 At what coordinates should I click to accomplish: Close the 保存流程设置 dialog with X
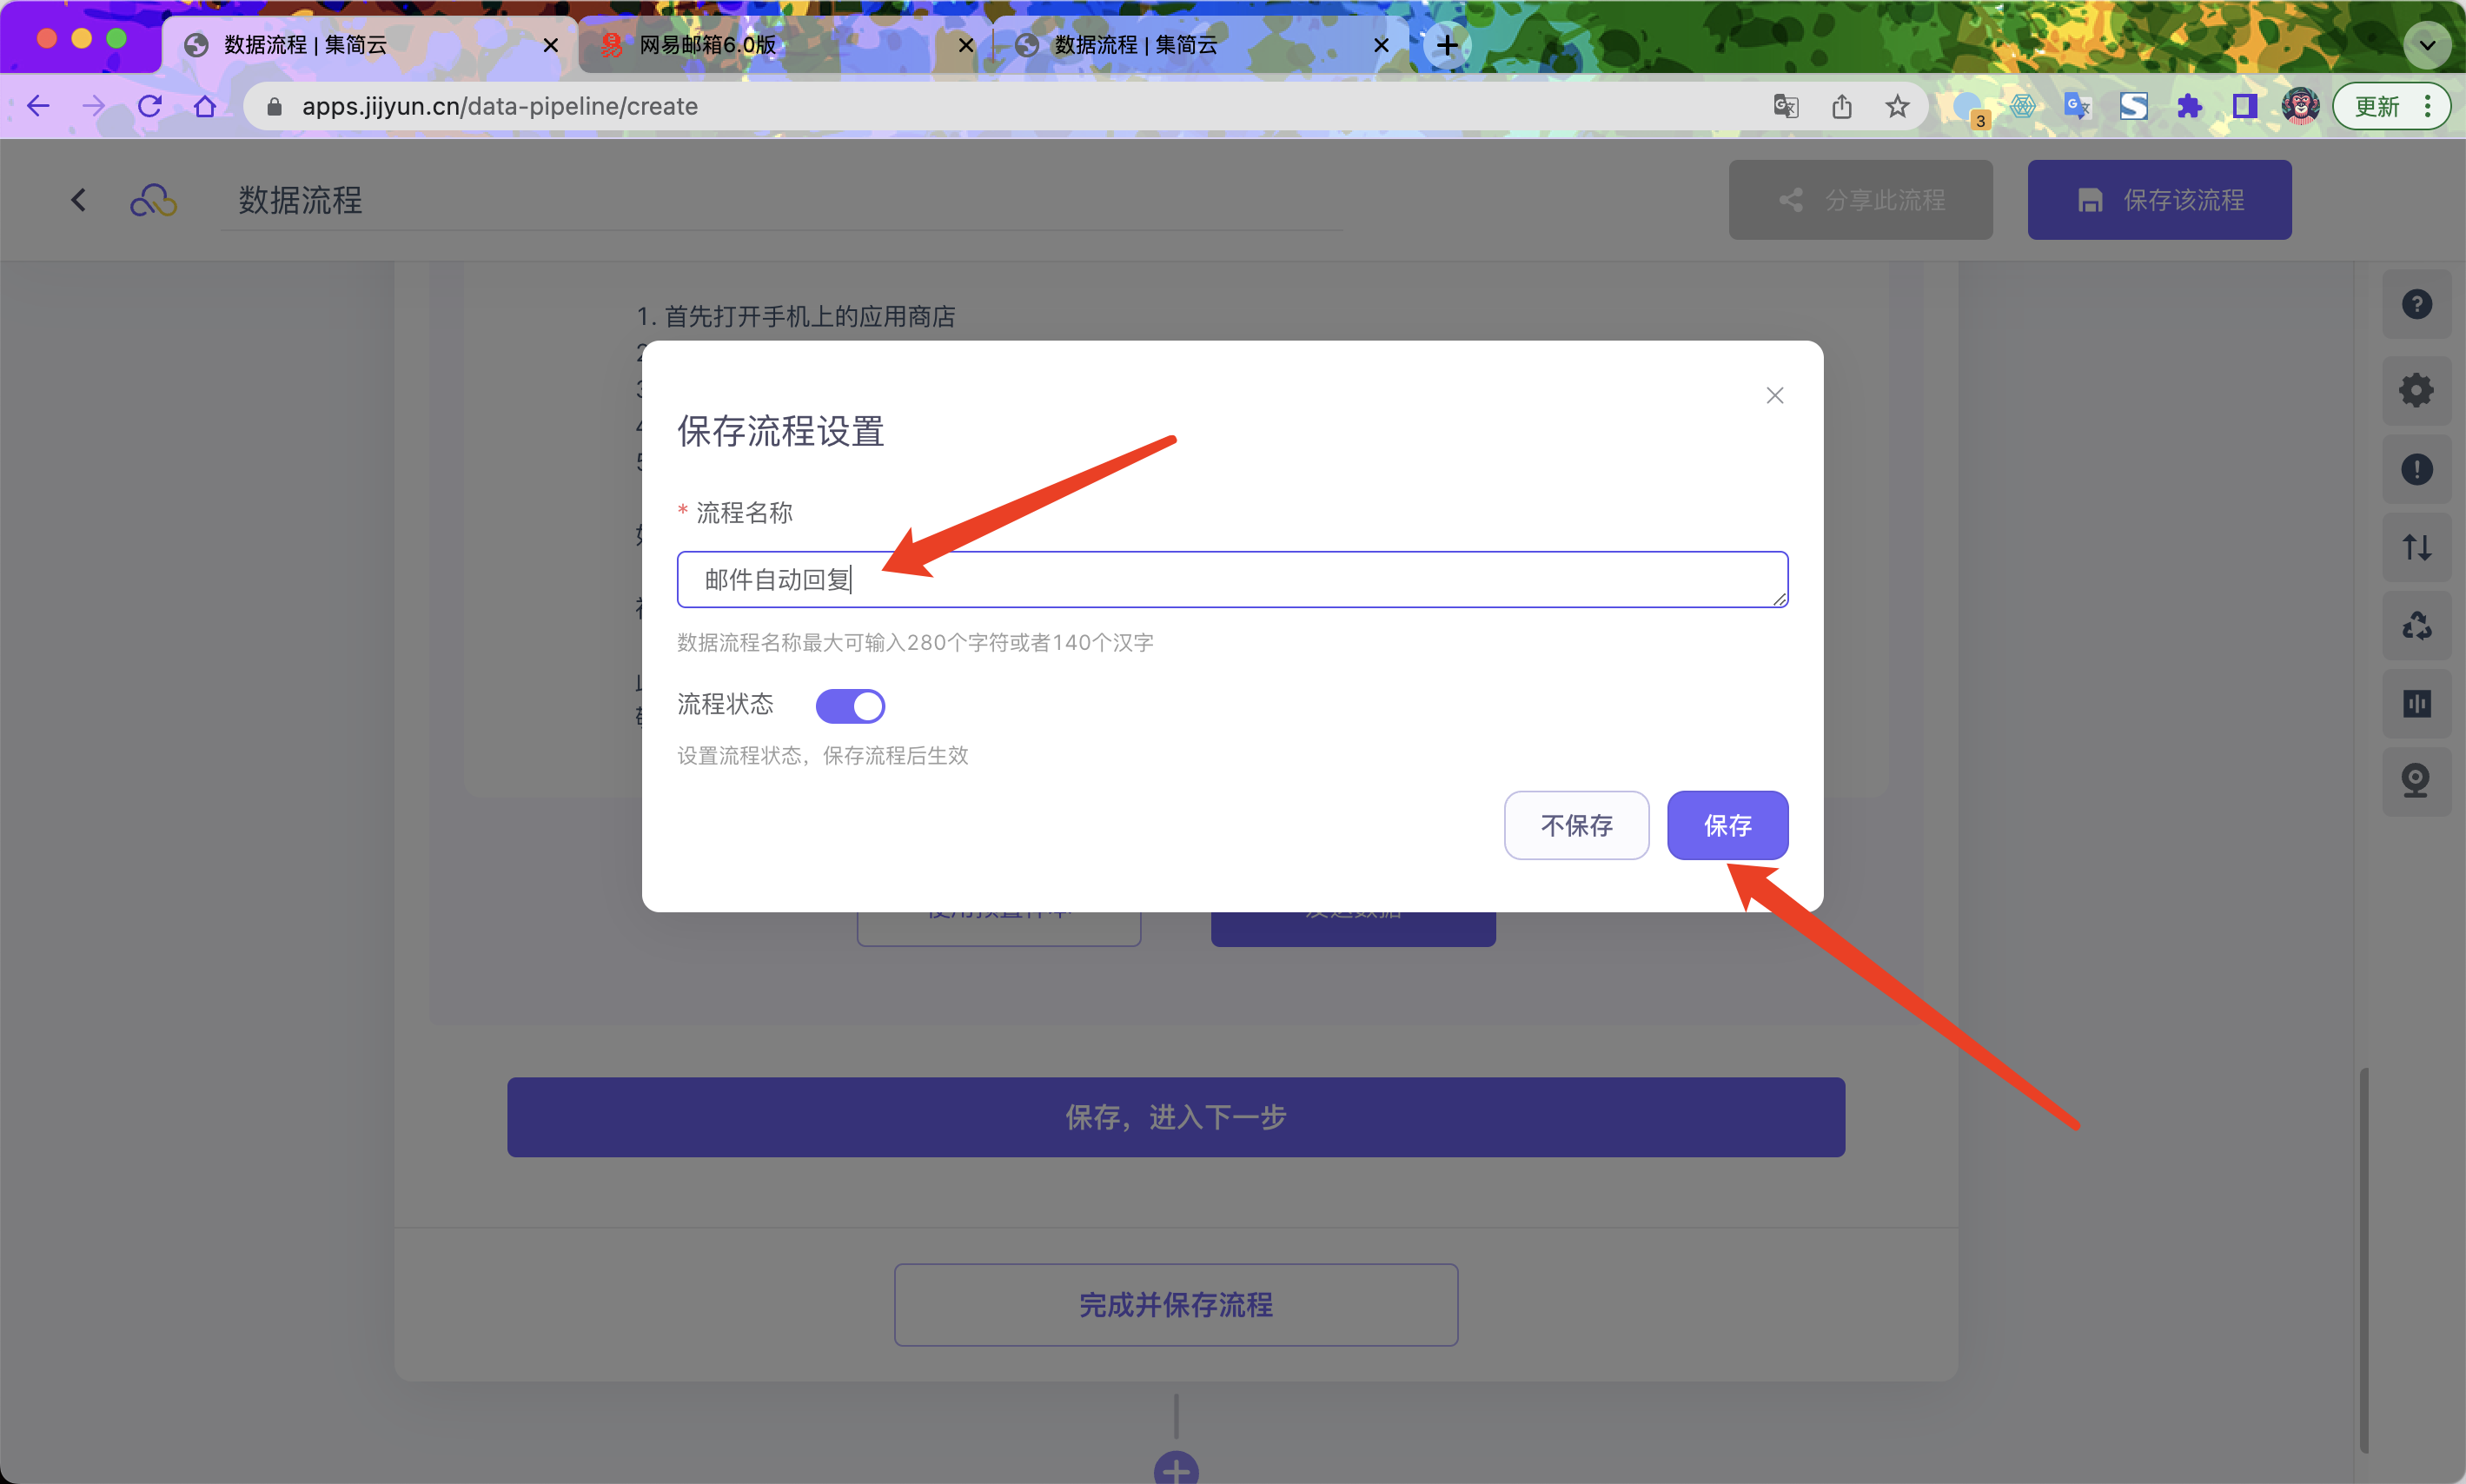coord(1774,396)
